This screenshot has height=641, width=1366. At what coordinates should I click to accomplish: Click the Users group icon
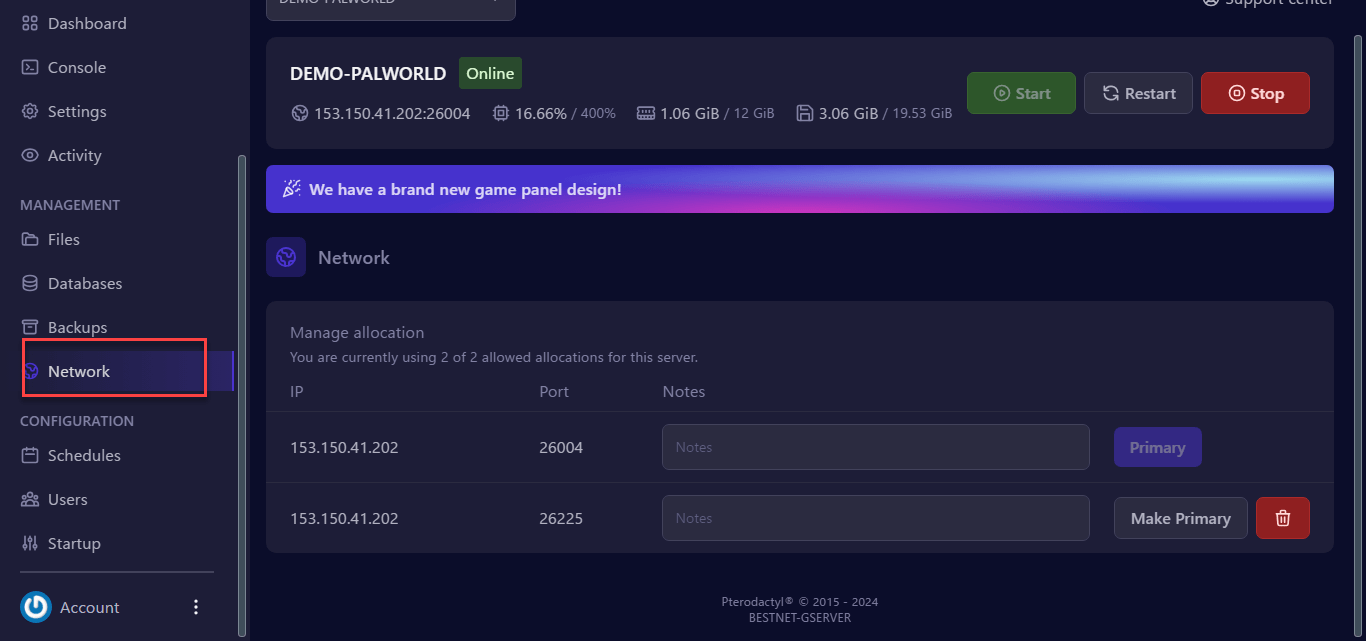(x=30, y=499)
